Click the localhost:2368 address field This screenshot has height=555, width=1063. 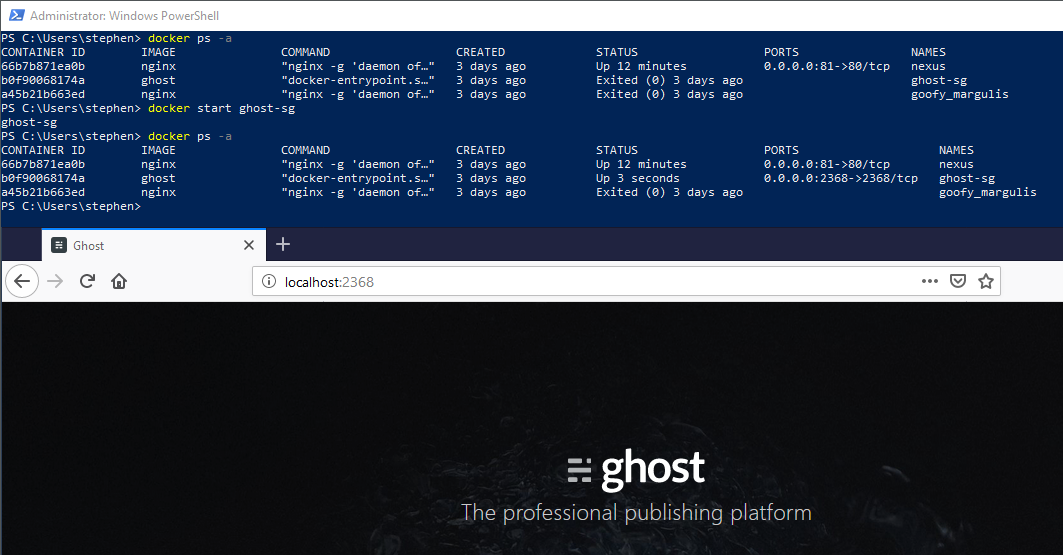pyautogui.click(x=626, y=281)
